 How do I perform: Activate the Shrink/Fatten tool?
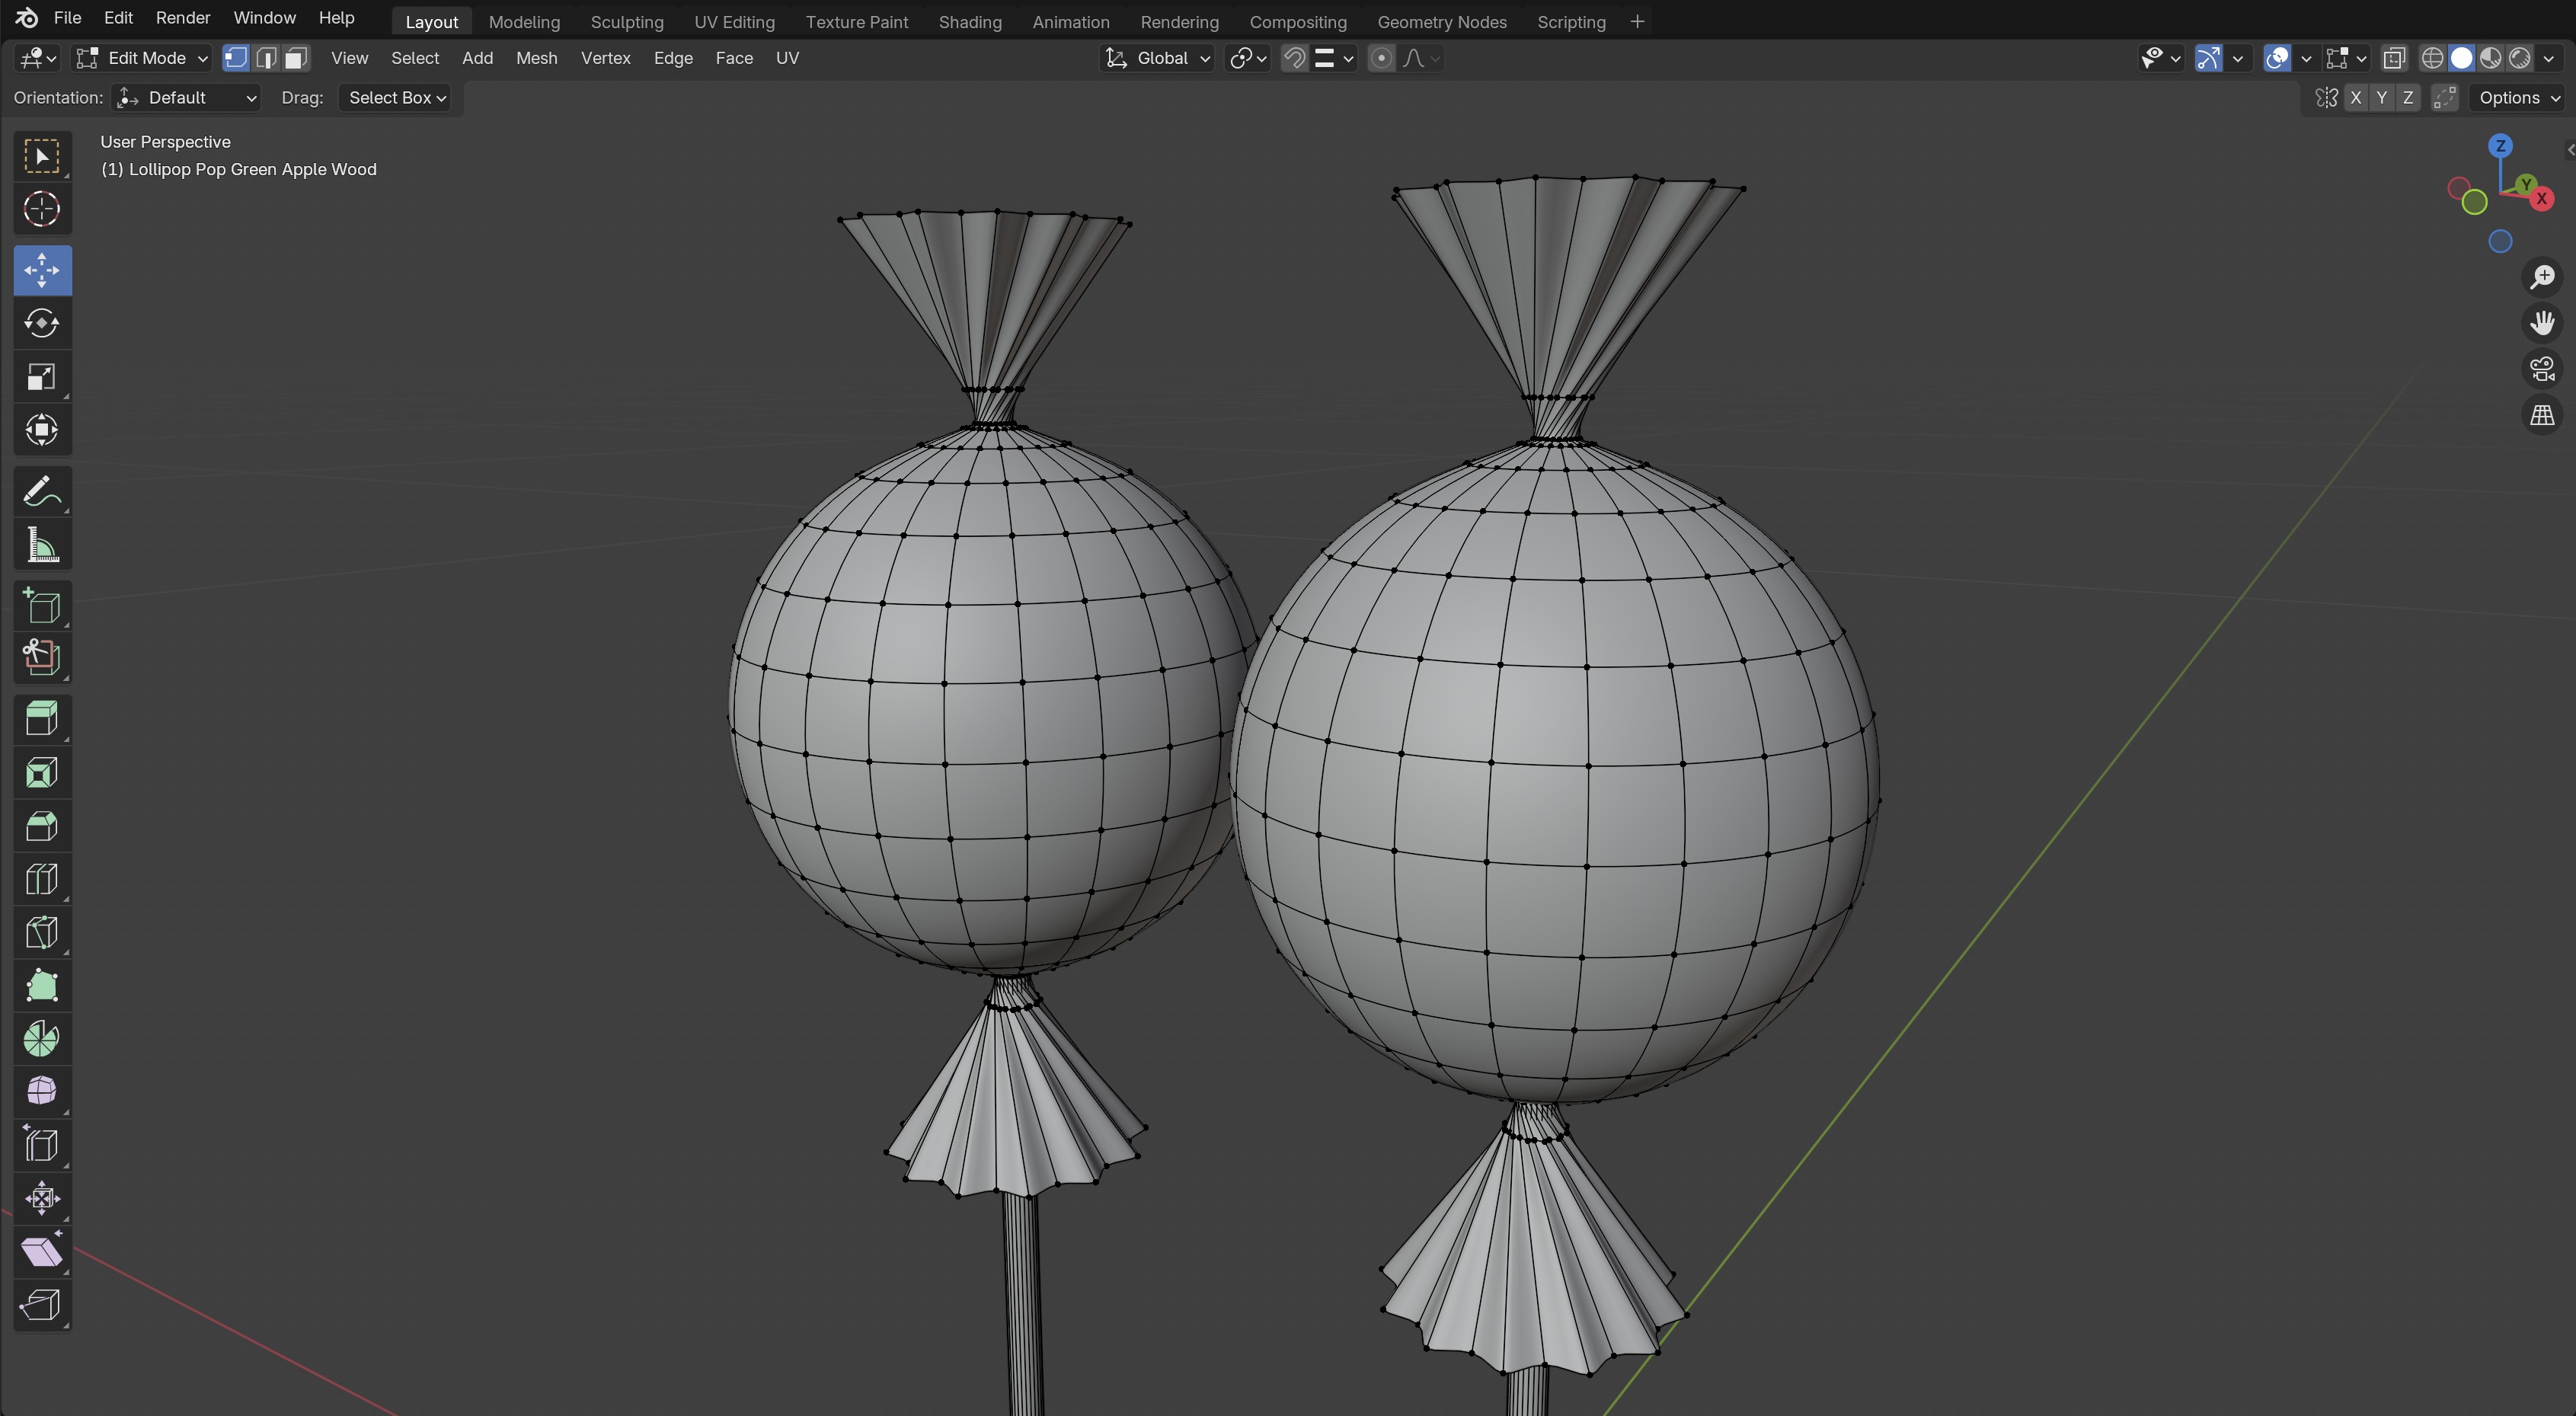click(42, 1198)
